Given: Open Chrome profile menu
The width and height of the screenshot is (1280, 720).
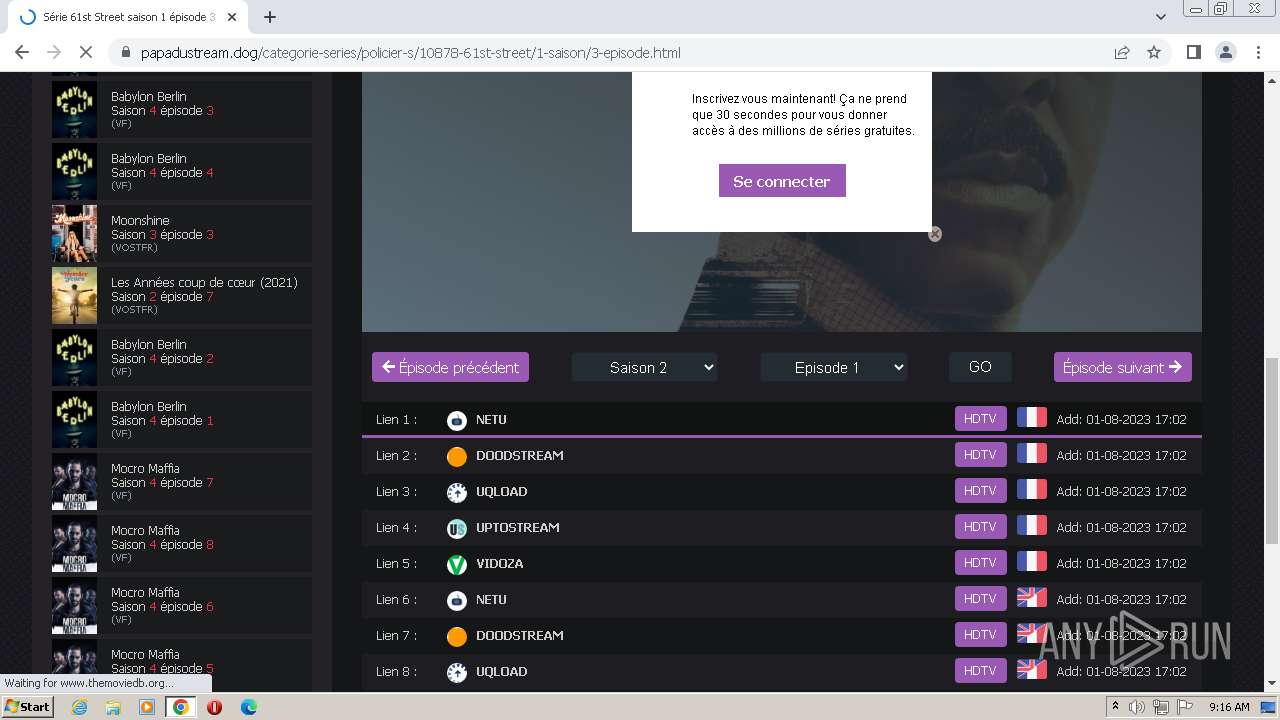Looking at the screenshot, I should [1226, 52].
